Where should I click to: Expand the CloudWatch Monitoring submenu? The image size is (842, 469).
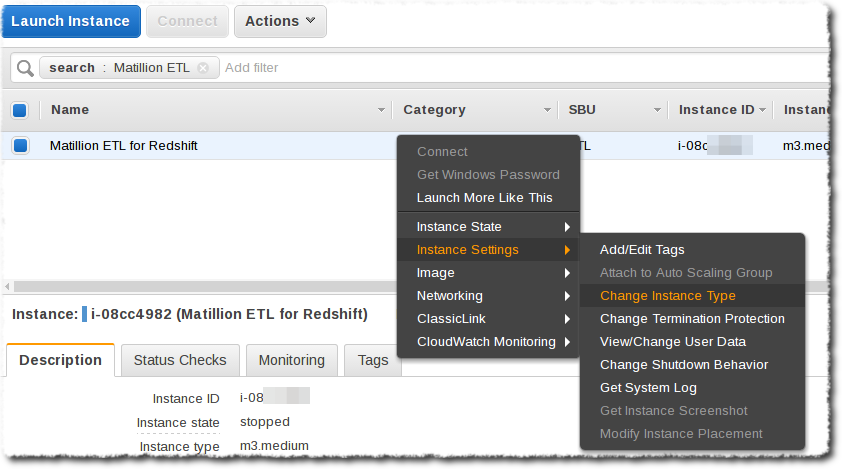[x=488, y=342]
